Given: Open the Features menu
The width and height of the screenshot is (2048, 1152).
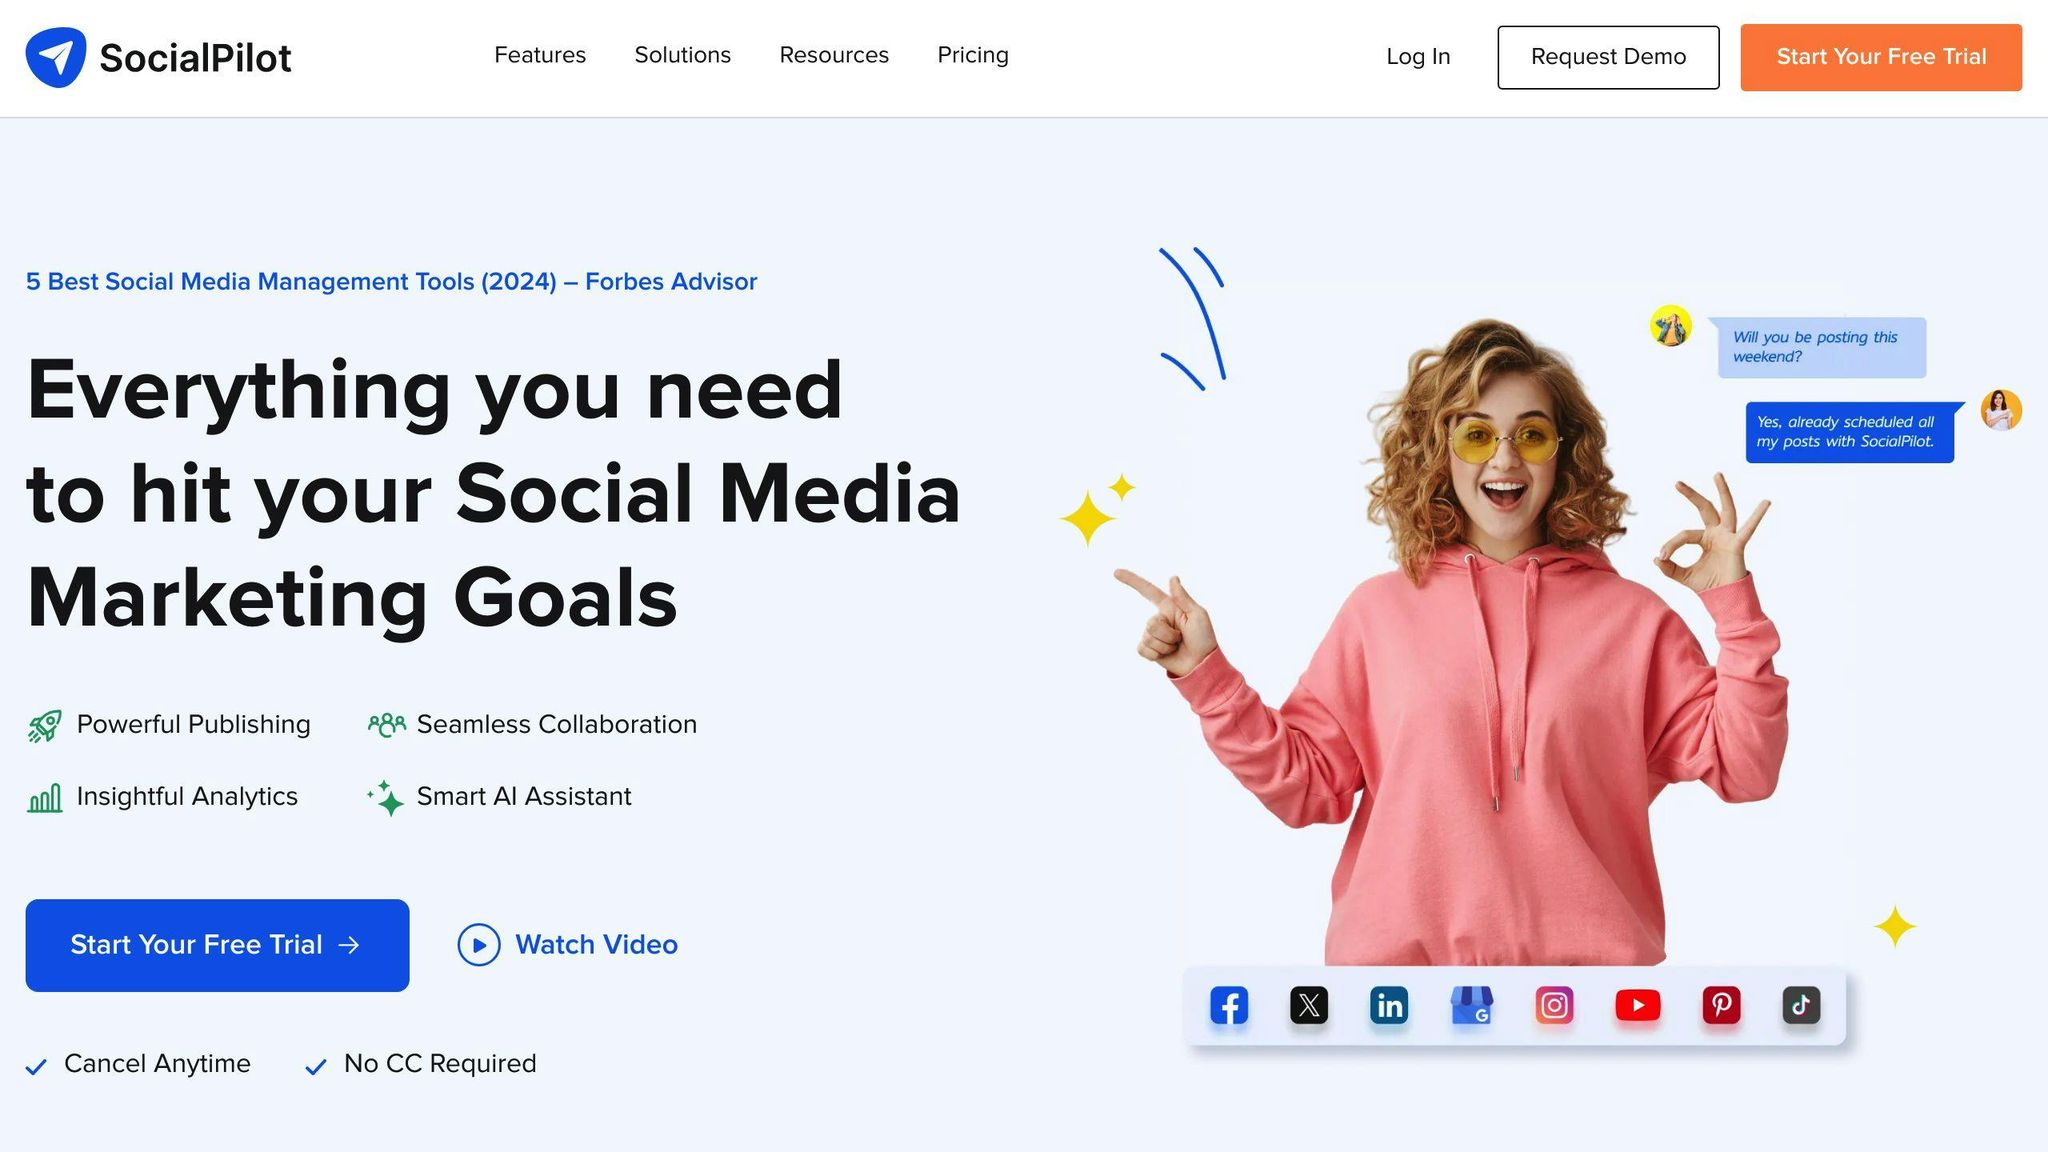Looking at the screenshot, I should click(540, 55).
